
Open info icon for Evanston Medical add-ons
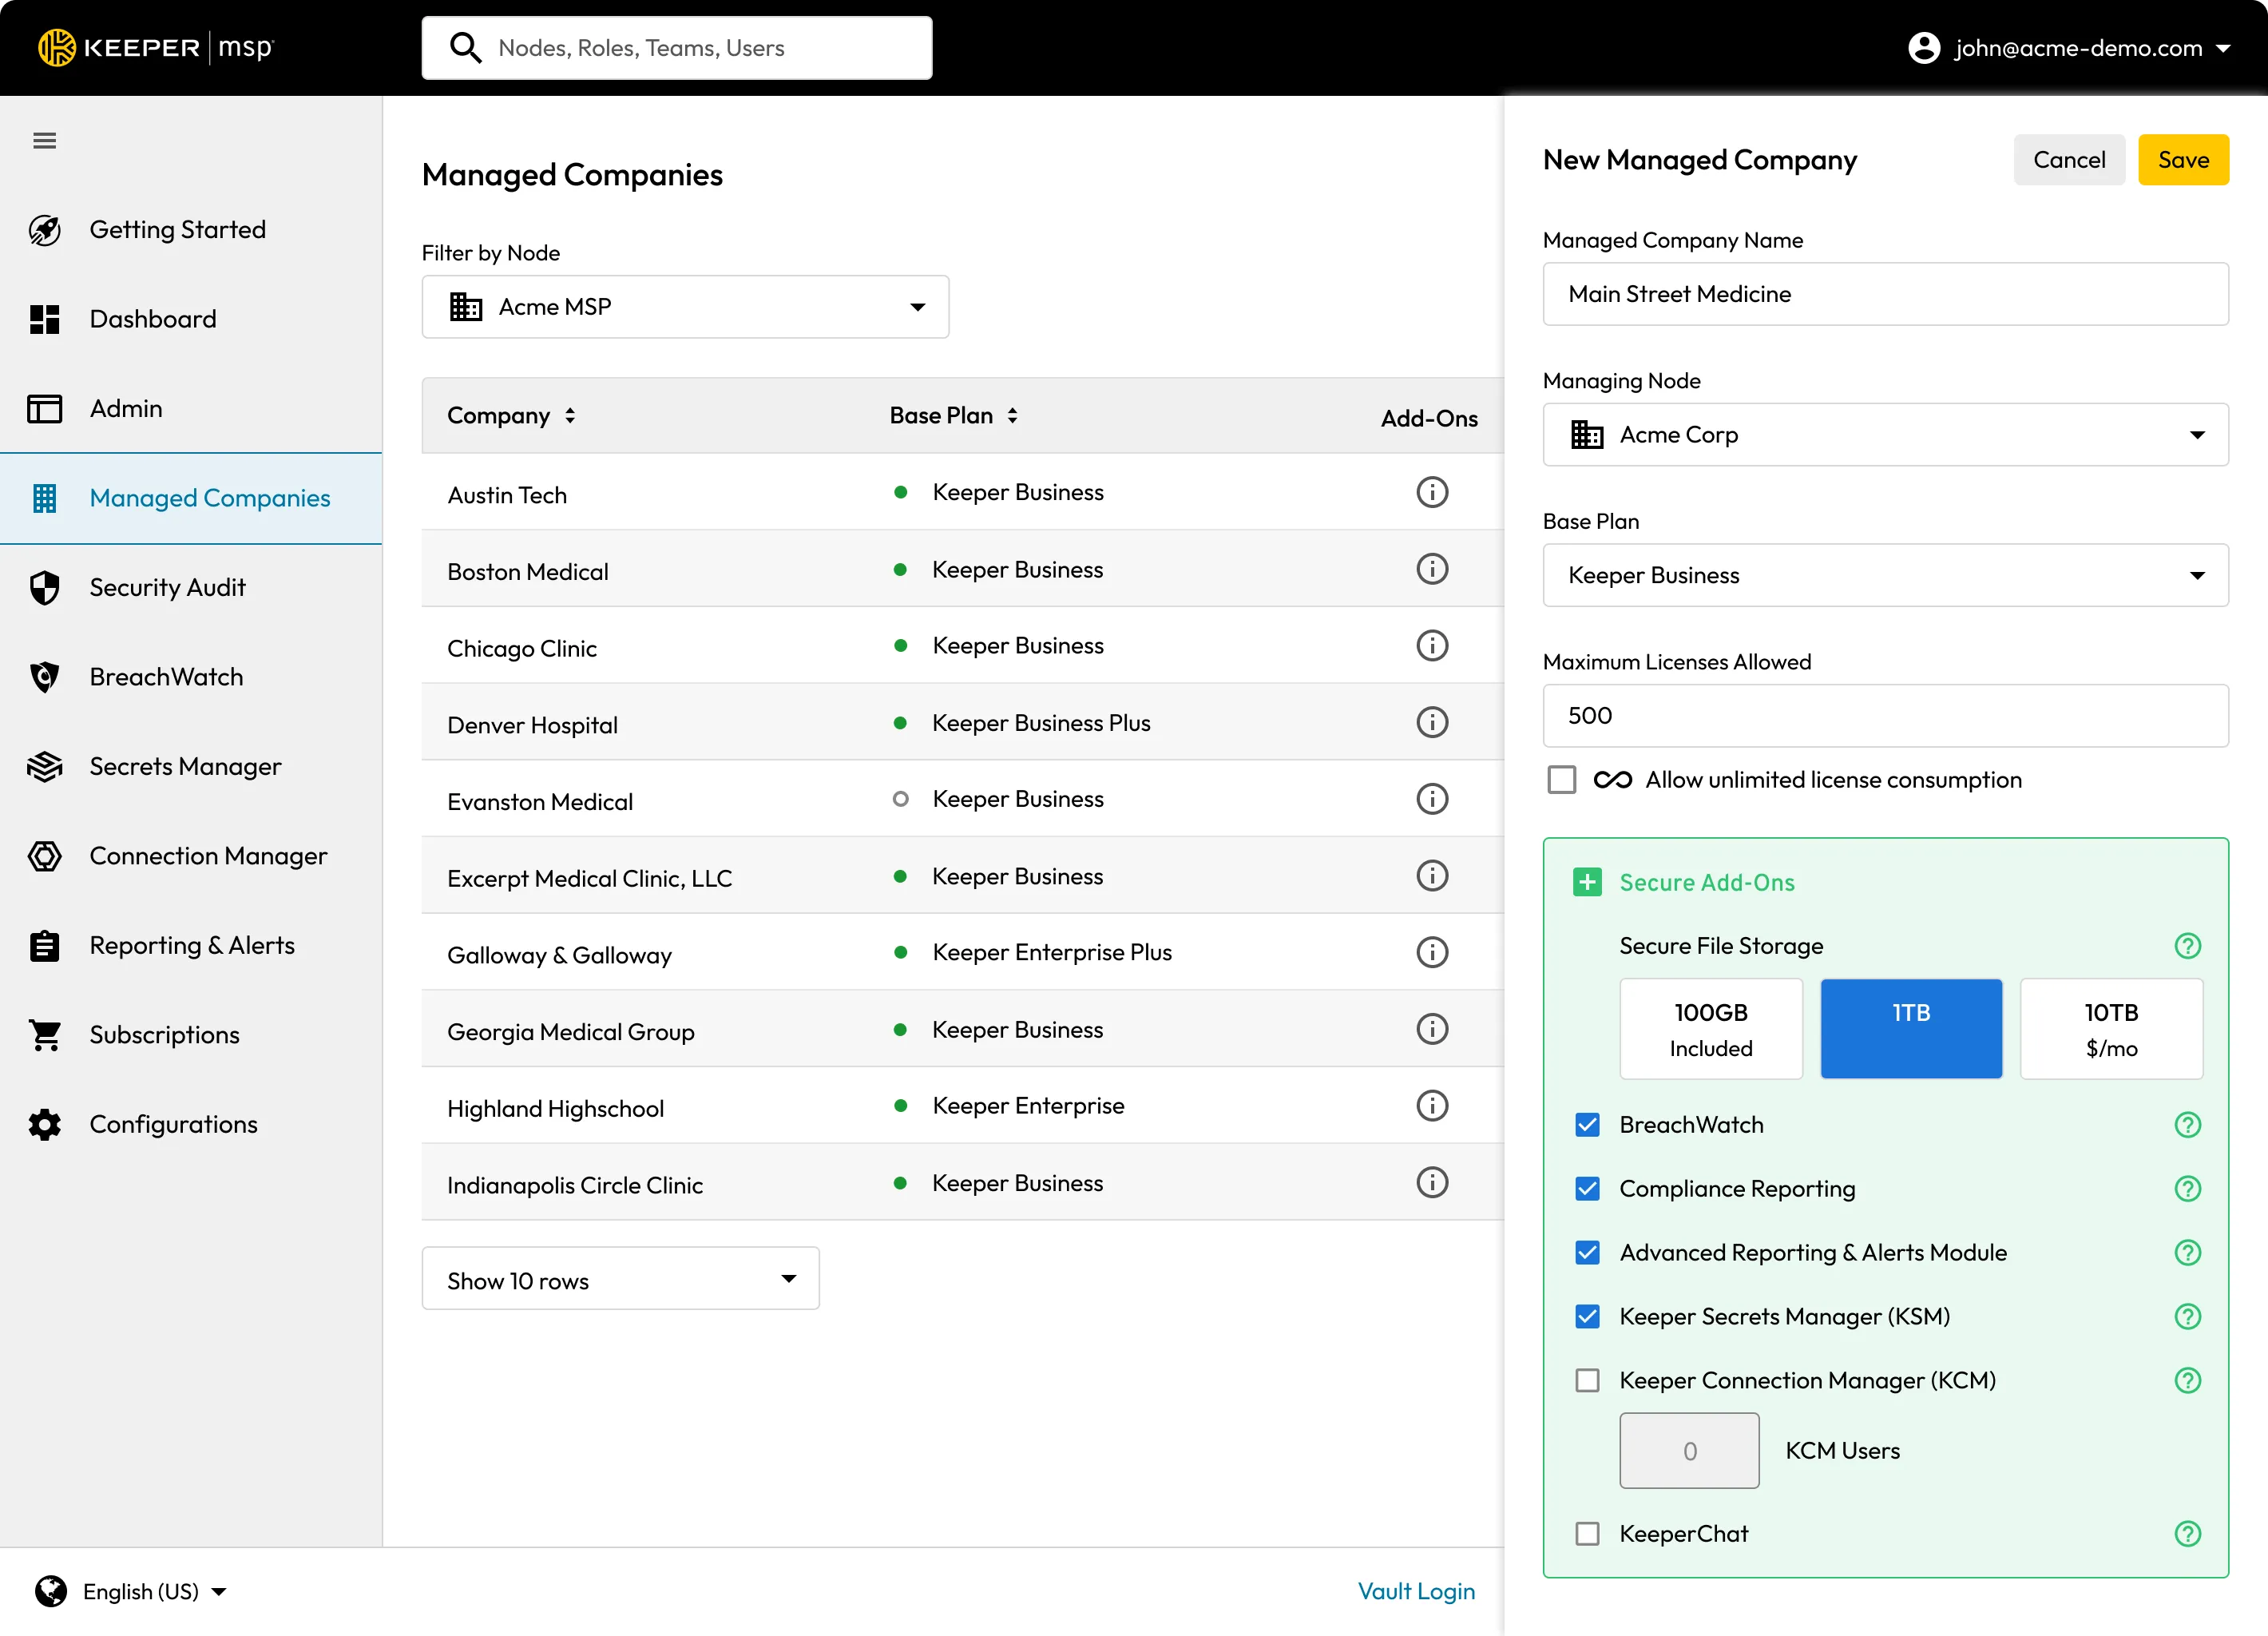[x=1432, y=799]
